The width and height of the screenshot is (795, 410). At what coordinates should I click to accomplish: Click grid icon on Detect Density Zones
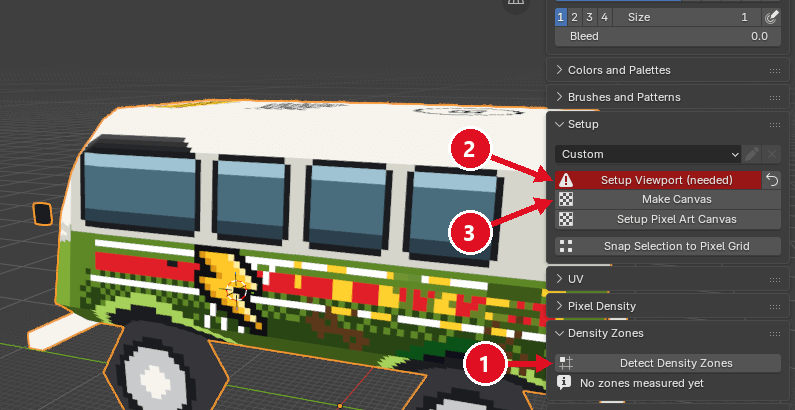566,363
